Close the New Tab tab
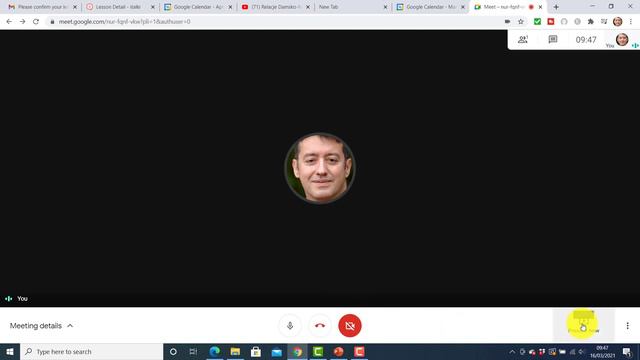The image size is (640, 360). pos(385,7)
